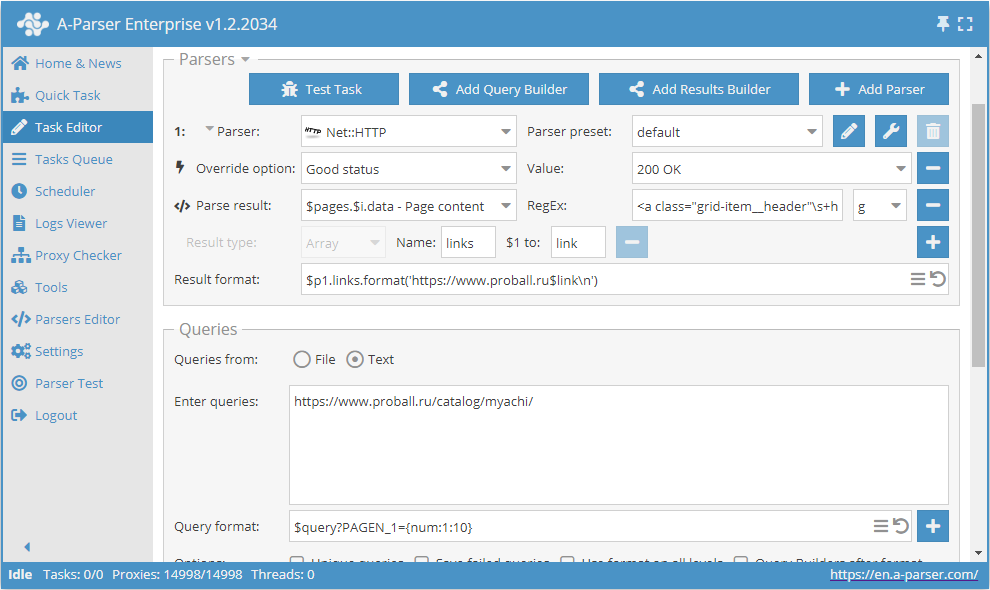Remove the Override option row
Screen dimensions: 990x590
pos(933,168)
